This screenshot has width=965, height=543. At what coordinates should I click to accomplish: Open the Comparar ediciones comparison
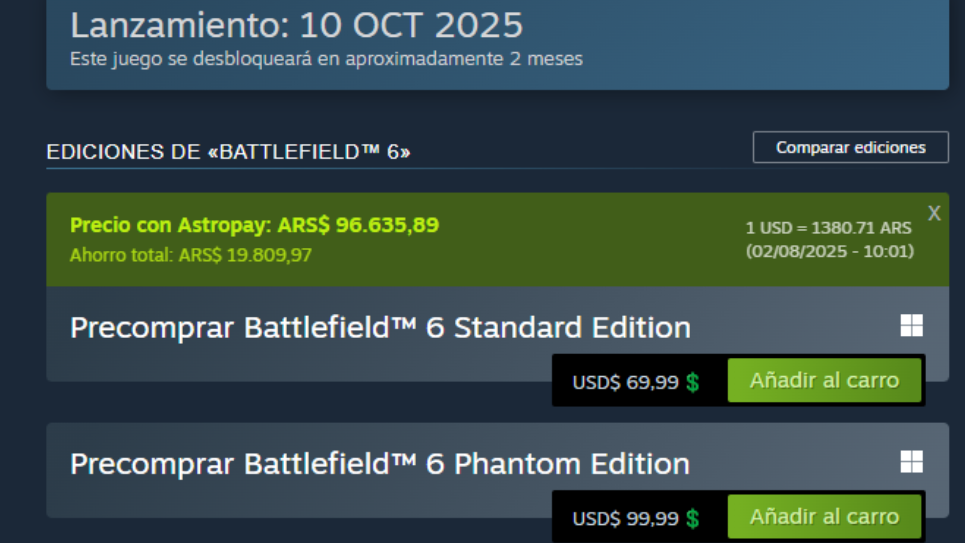[850, 147]
